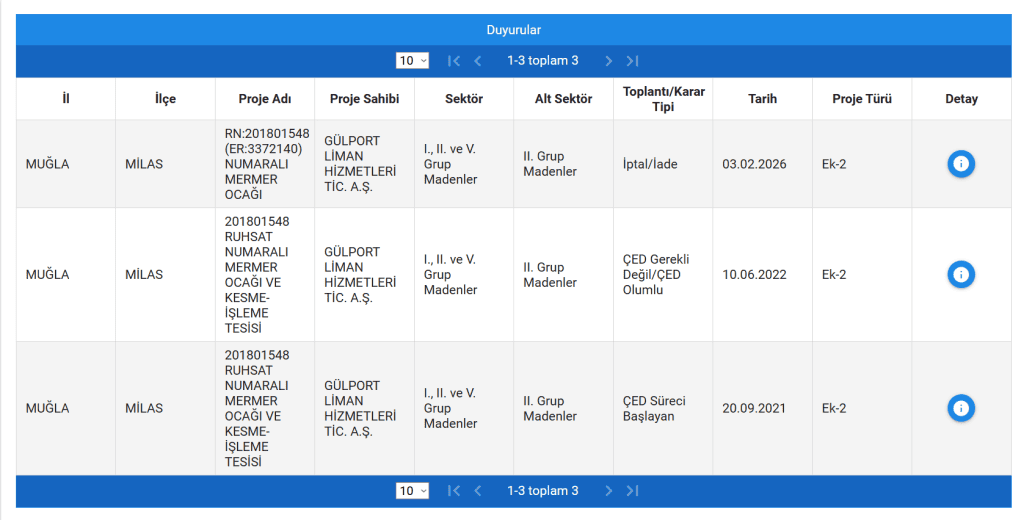This screenshot has width=1024, height=520.
Task: Go to next page in bottom paginator
Action: click(608, 491)
